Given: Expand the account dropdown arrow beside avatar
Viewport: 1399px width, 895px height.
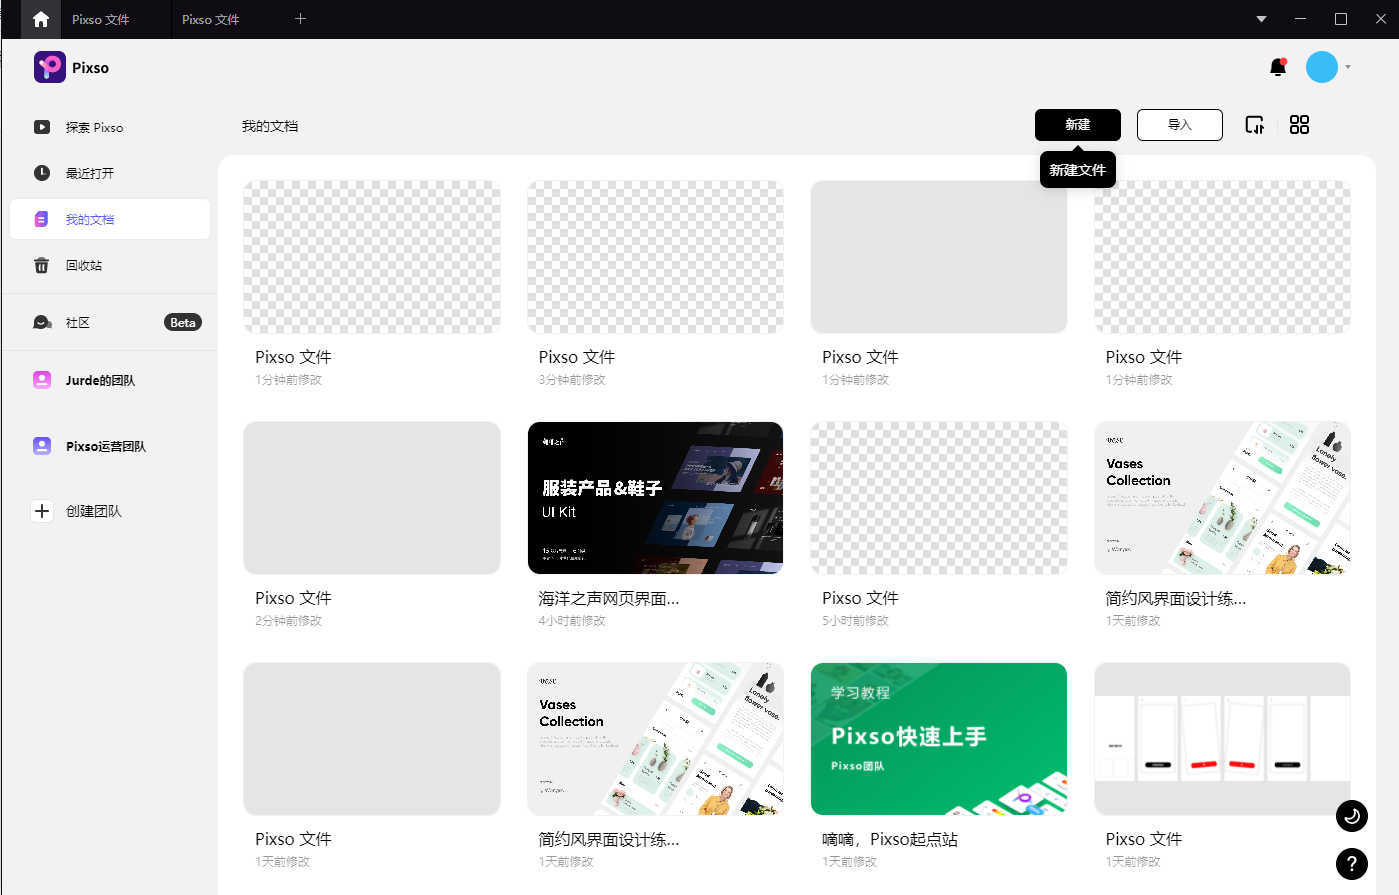Looking at the screenshot, I should tap(1348, 67).
